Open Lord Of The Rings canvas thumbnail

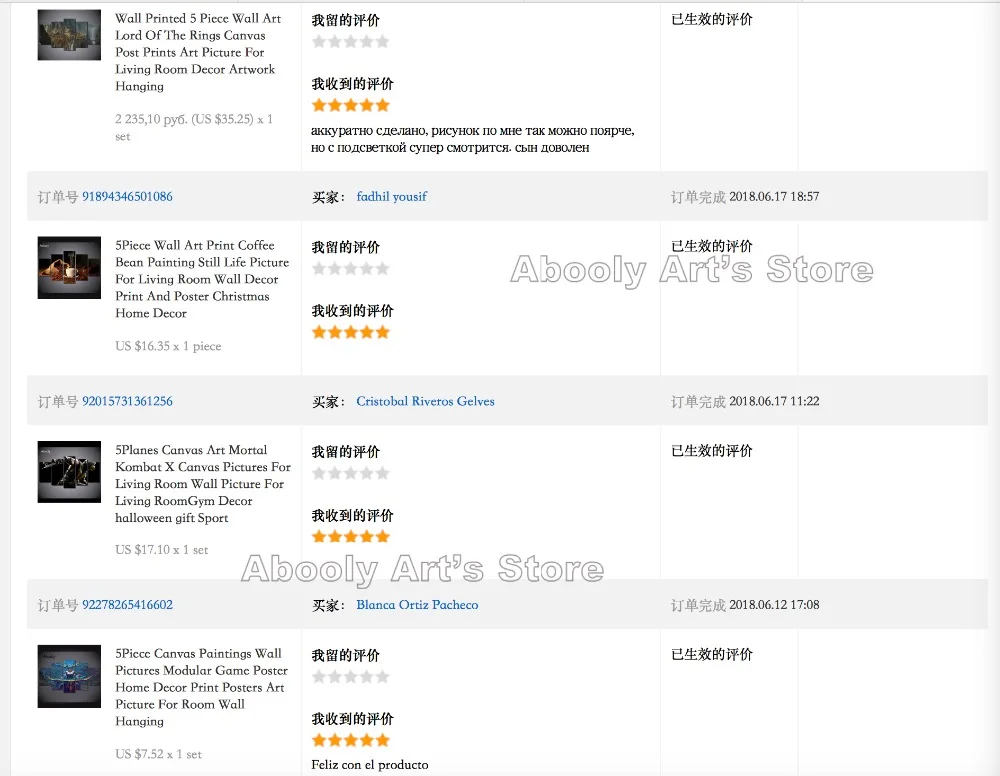69,35
